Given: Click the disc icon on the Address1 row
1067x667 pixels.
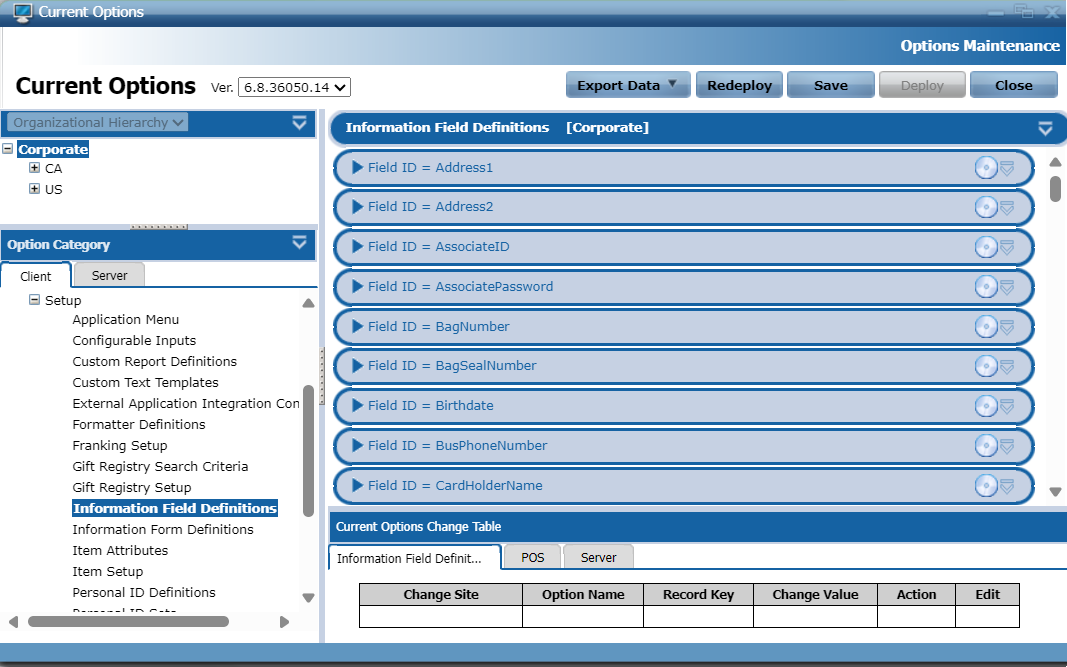Looking at the screenshot, I should pos(985,168).
